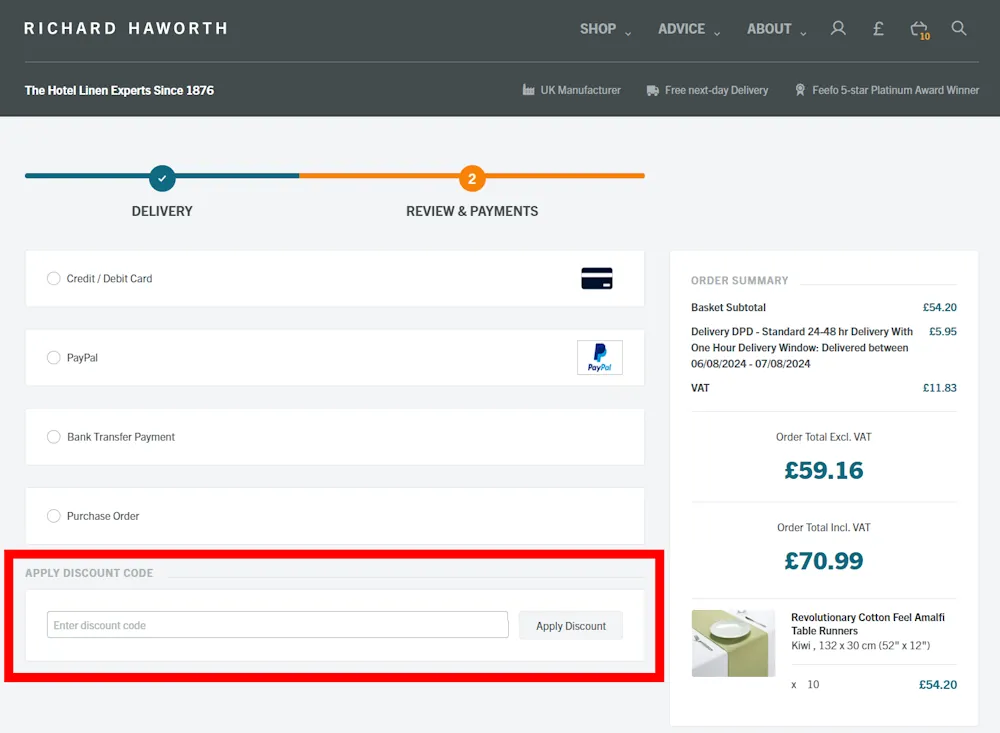
Task: Click the Richard Haworth logo
Action: (126, 29)
